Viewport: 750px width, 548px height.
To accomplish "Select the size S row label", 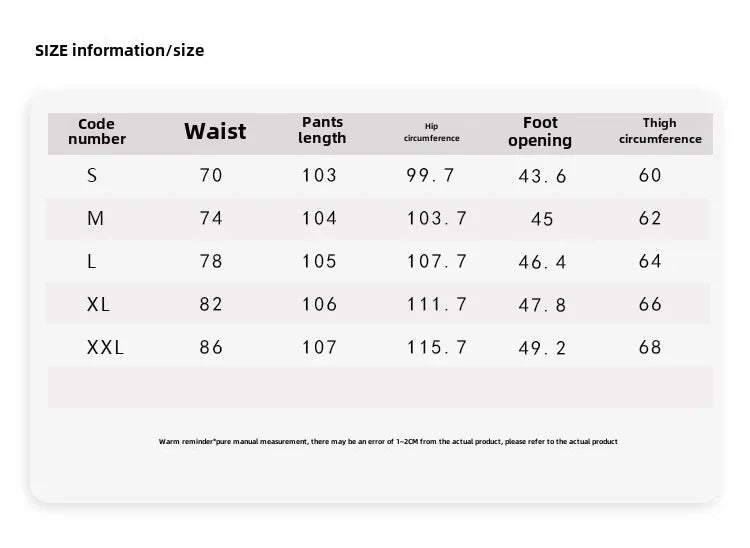I will tap(92, 175).
